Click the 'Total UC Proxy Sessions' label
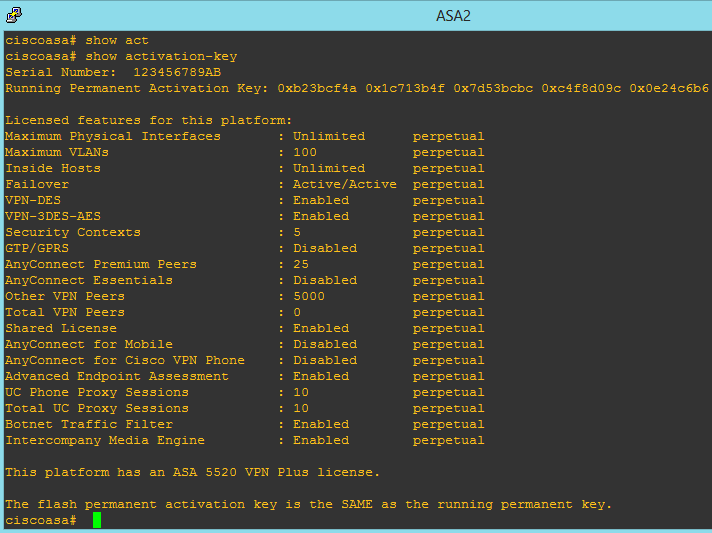This screenshot has width=712, height=533. (x=97, y=408)
